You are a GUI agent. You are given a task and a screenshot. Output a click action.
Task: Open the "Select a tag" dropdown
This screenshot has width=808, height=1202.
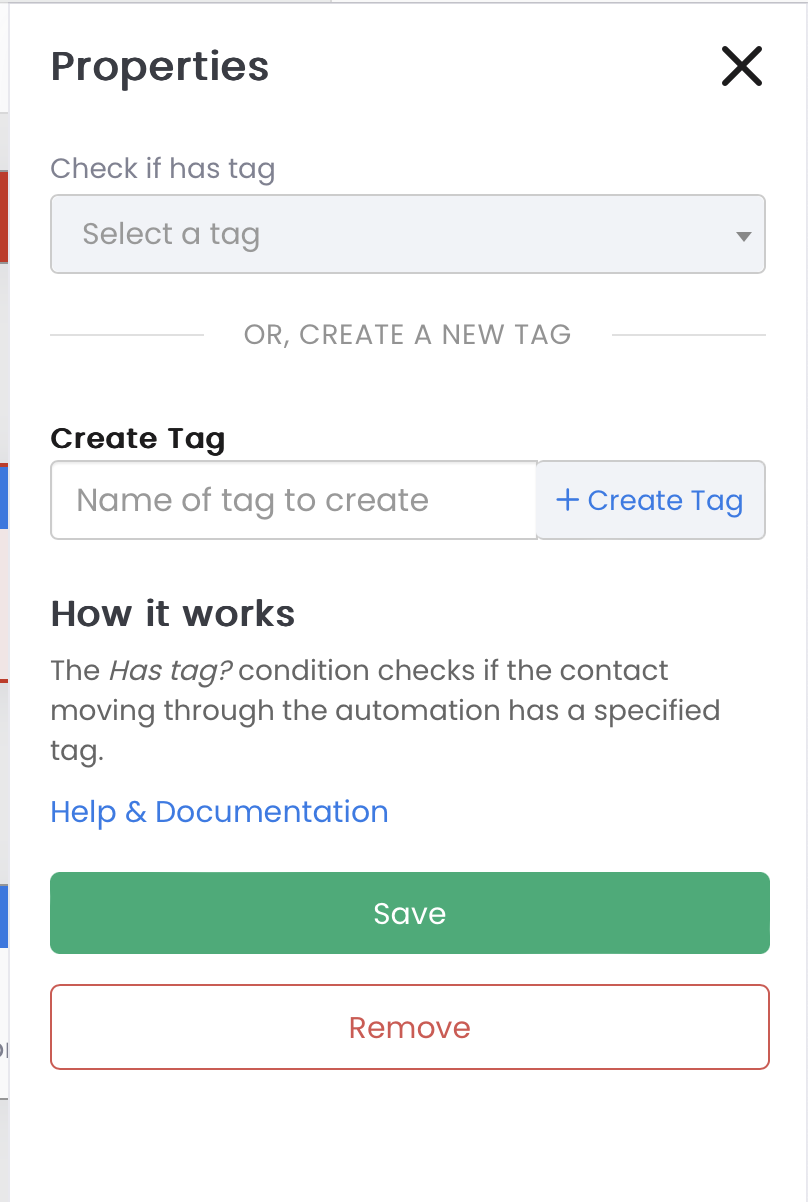[x=408, y=234]
